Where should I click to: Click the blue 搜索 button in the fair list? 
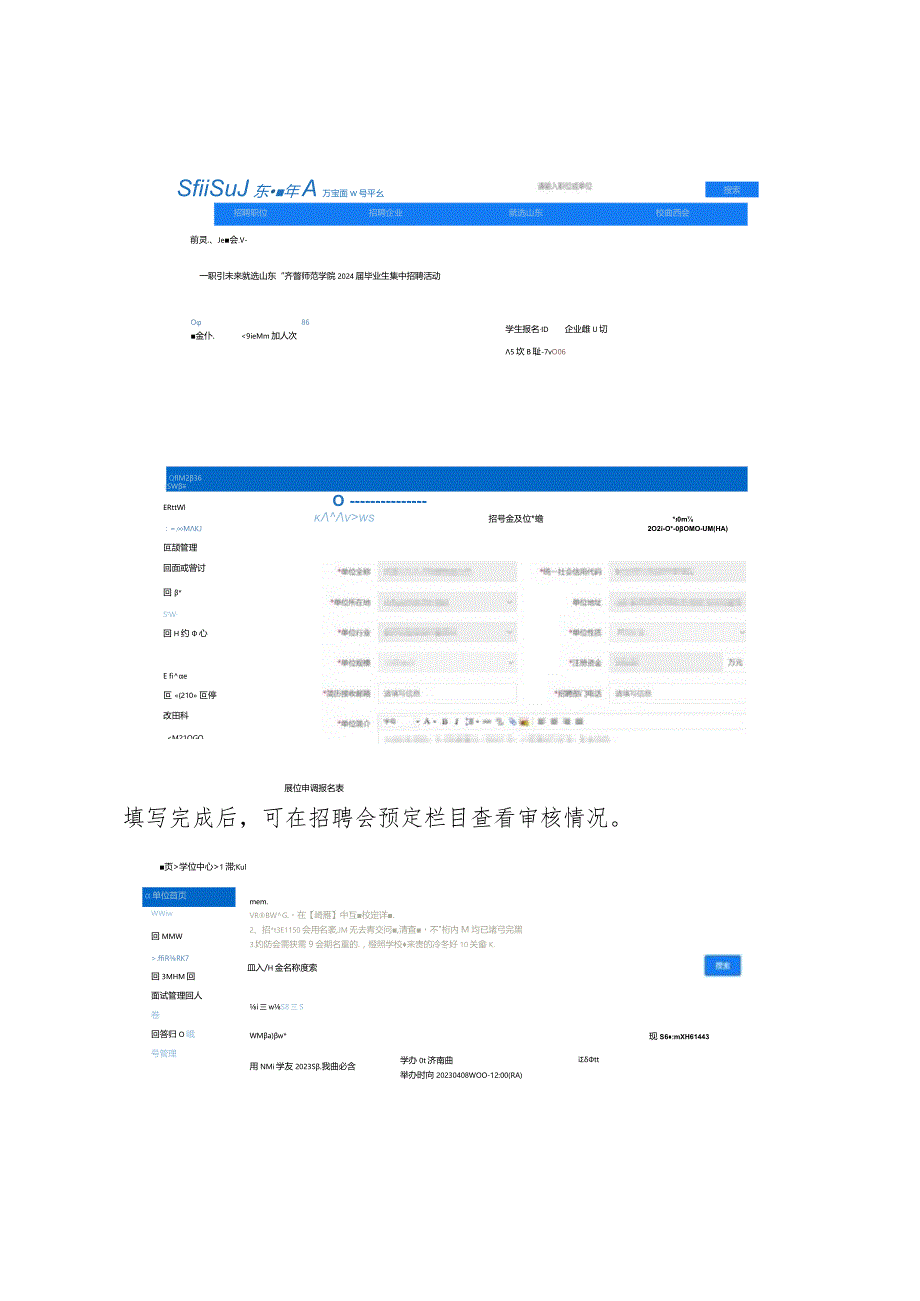coord(722,965)
